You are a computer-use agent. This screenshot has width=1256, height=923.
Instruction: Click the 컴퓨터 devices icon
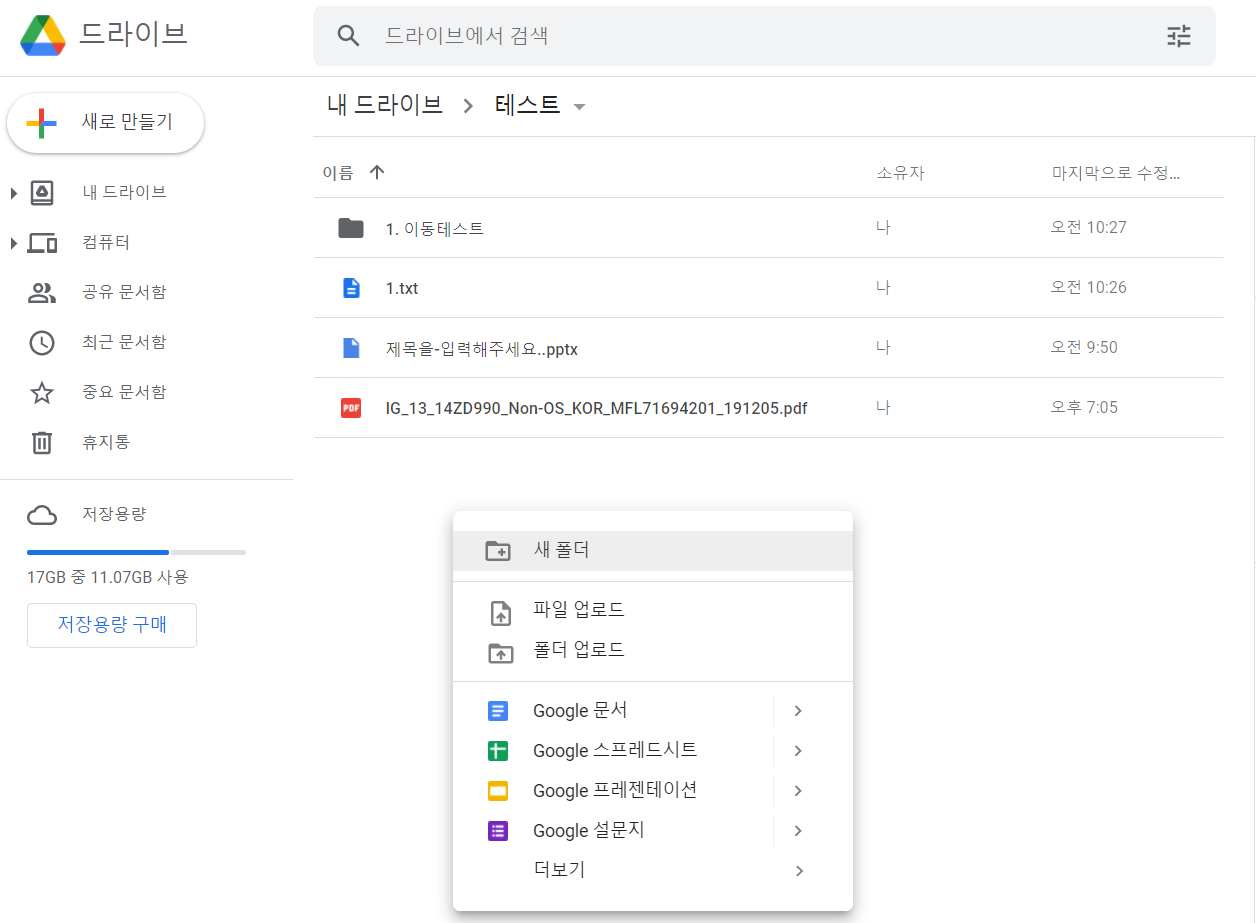[42, 243]
